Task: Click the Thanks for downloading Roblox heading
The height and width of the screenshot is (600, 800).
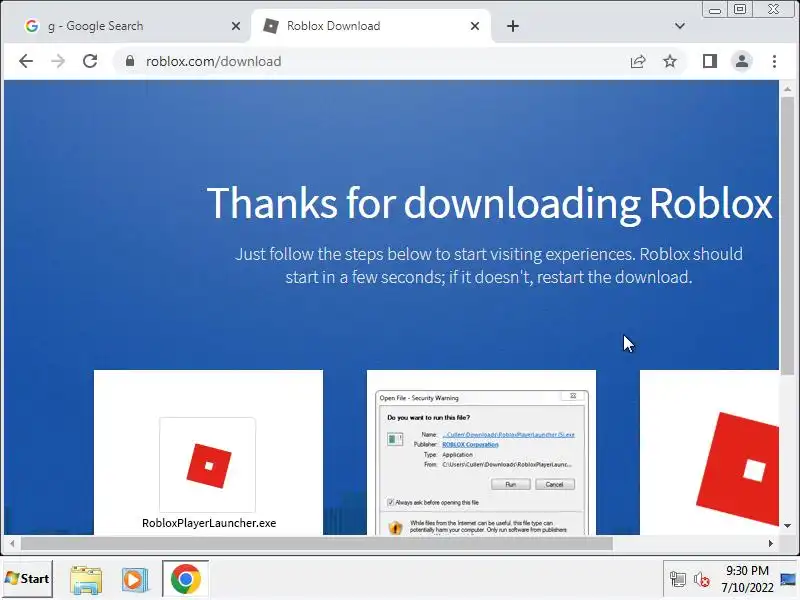Action: click(489, 203)
